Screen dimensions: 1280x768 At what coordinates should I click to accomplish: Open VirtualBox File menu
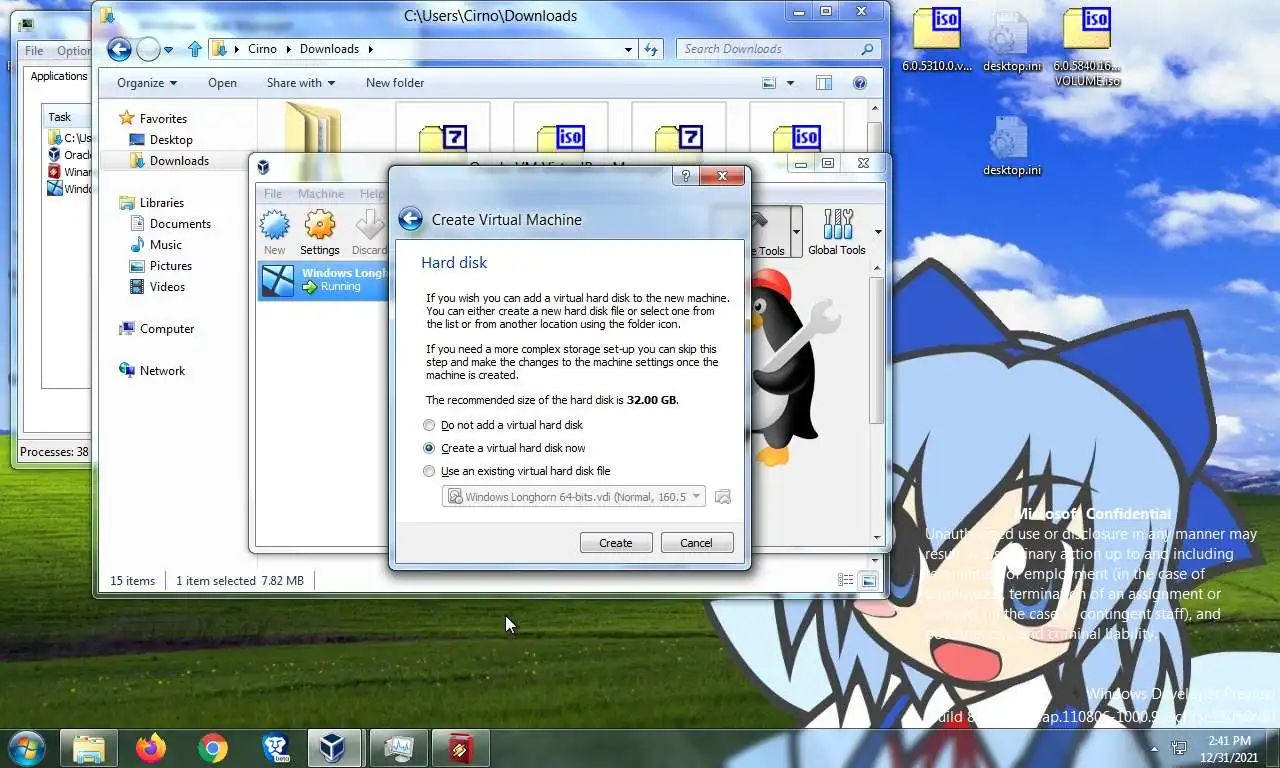tap(273, 194)
